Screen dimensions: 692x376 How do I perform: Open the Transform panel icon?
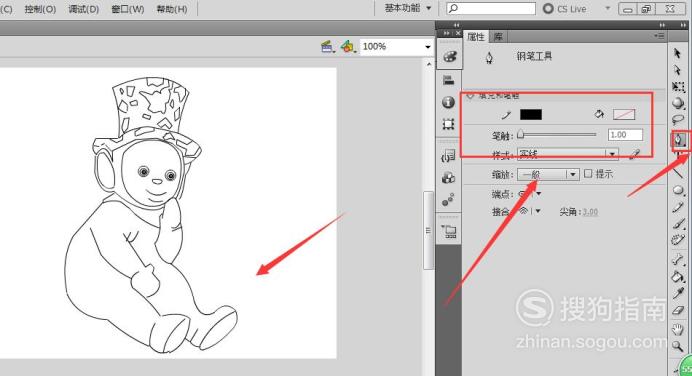[448, 124]
